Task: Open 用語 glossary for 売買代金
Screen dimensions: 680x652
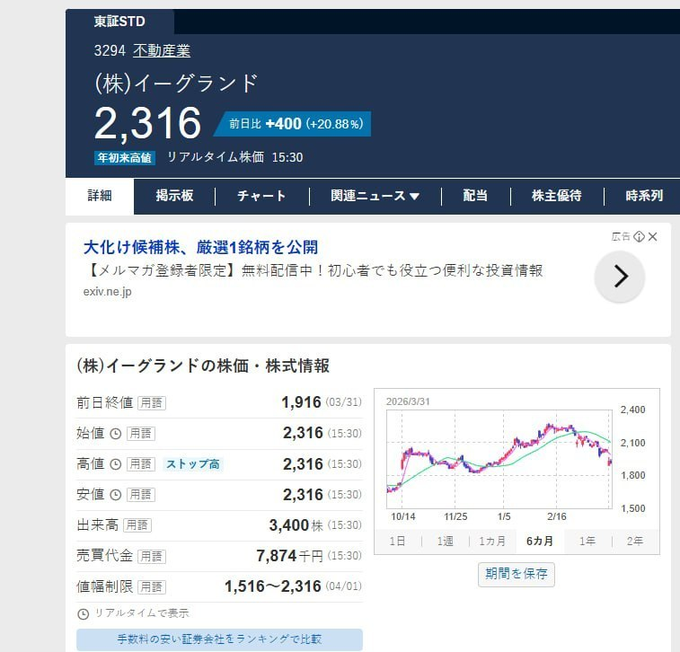Action: (151, 556)
